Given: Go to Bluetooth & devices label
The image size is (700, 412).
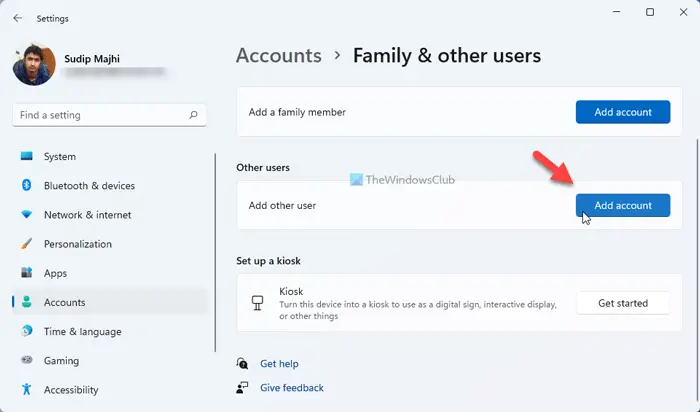Looking at the screenshot, I should [89, 186].
